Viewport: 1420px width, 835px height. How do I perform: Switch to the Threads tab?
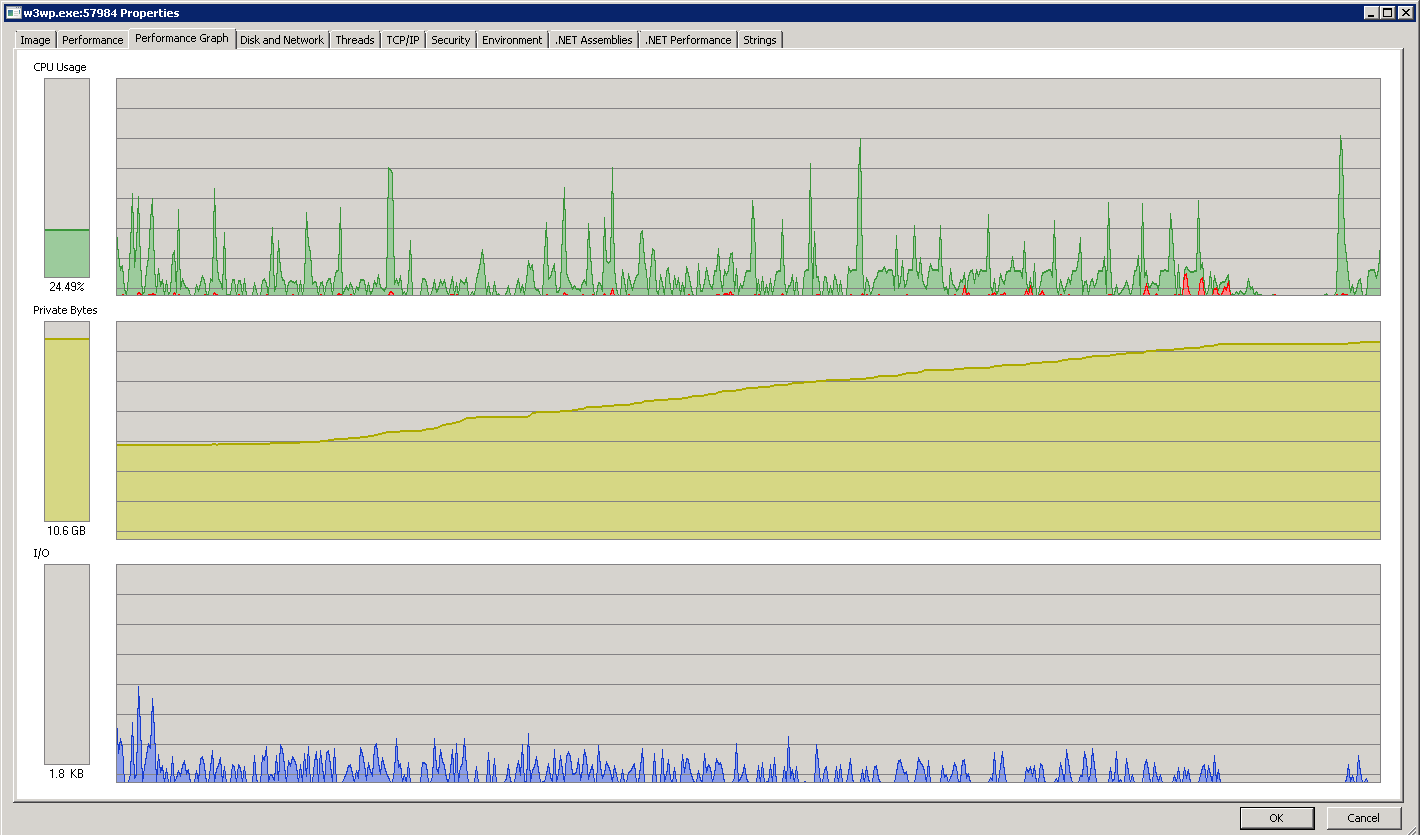tap(355, 40)
